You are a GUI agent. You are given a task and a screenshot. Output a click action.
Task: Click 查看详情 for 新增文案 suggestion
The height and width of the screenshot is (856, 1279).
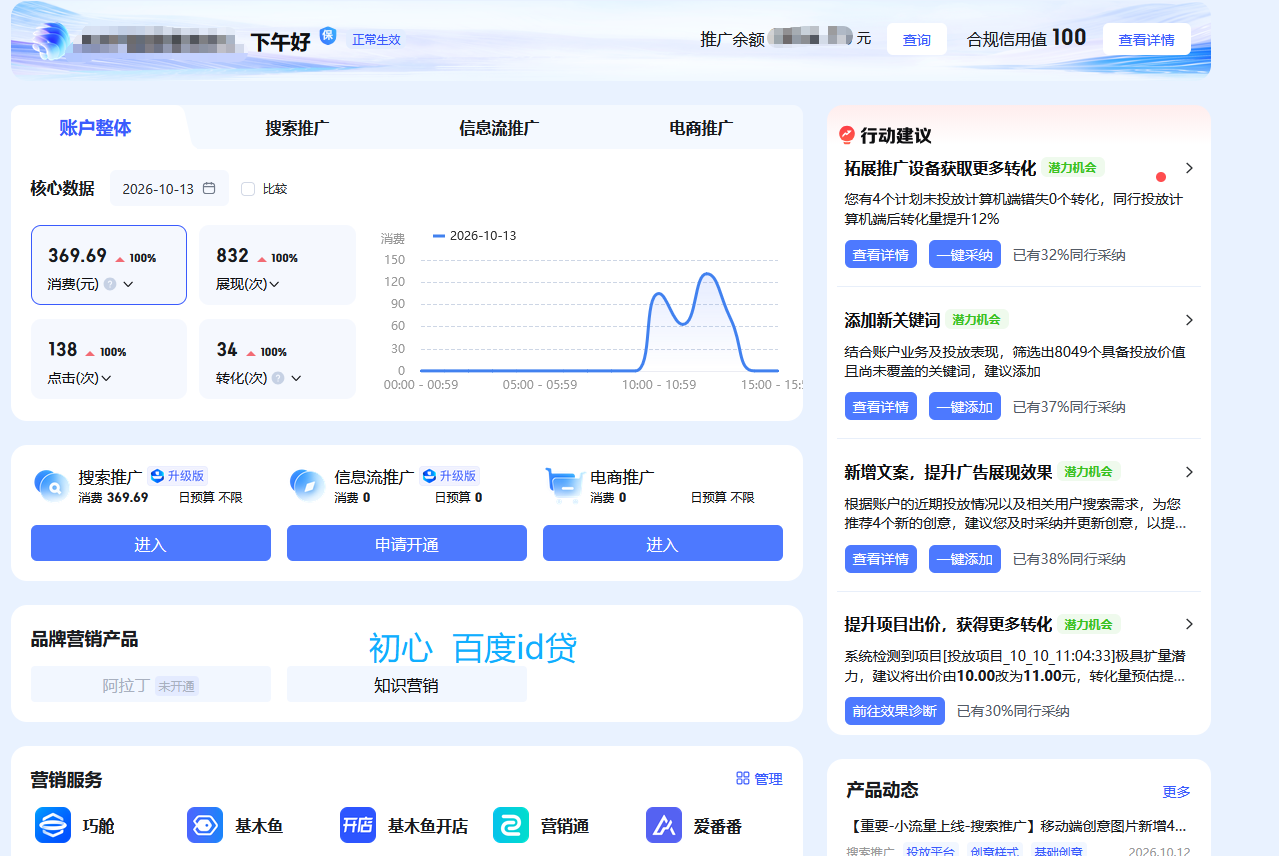point(881,559)
